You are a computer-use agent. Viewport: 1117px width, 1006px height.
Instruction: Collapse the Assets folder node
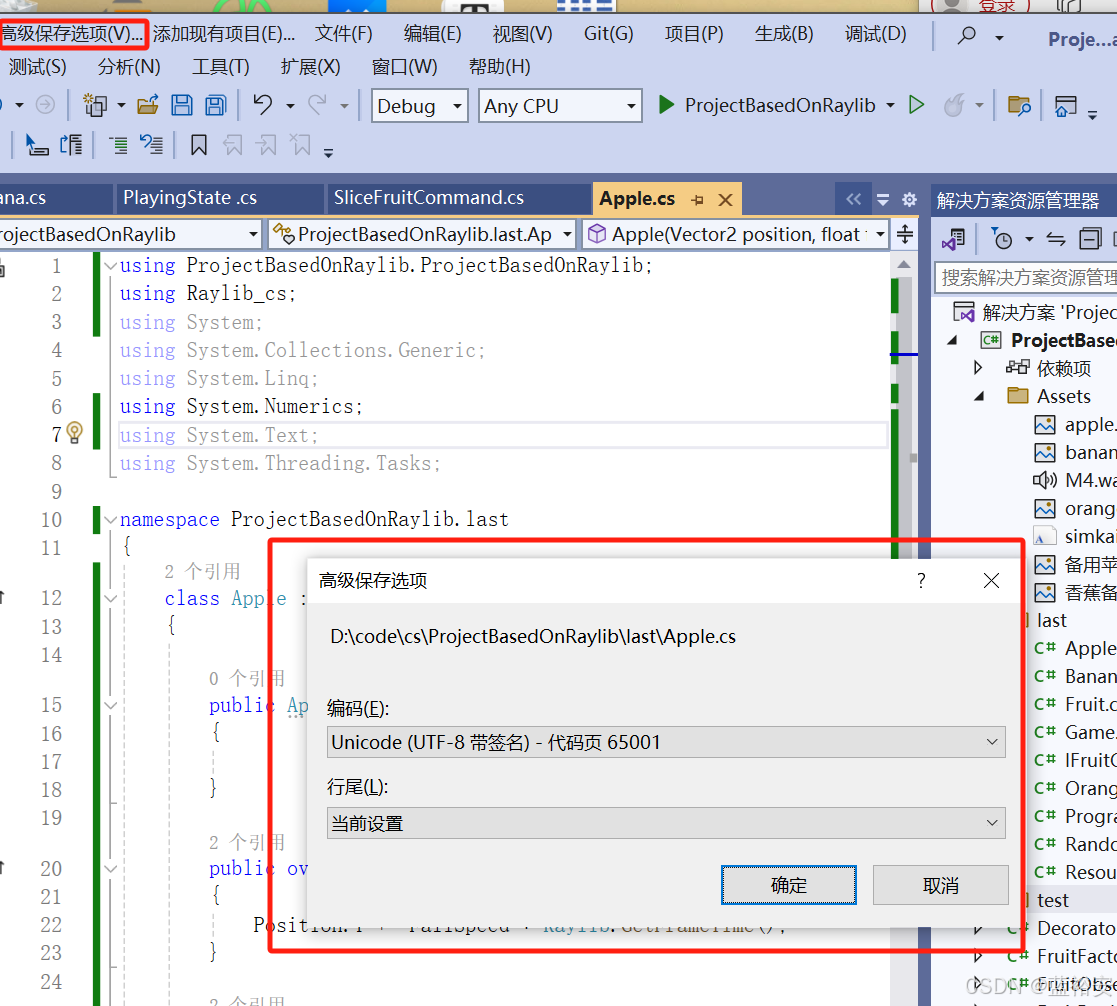(979, 396)
